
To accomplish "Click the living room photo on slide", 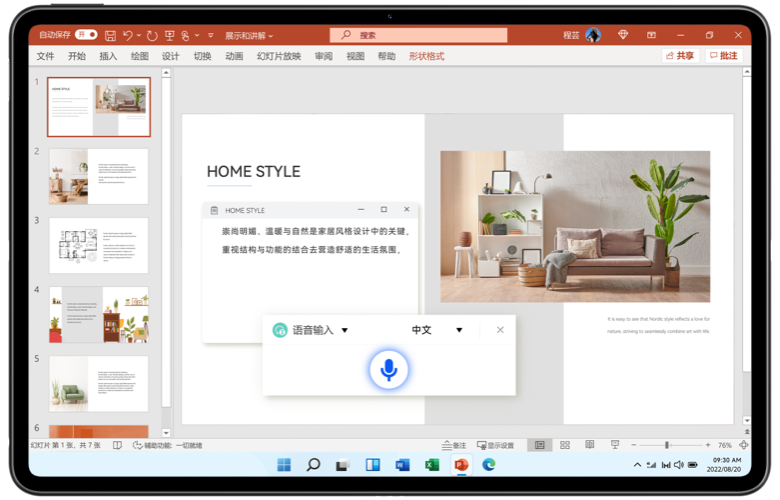I will tap(575, 226).
